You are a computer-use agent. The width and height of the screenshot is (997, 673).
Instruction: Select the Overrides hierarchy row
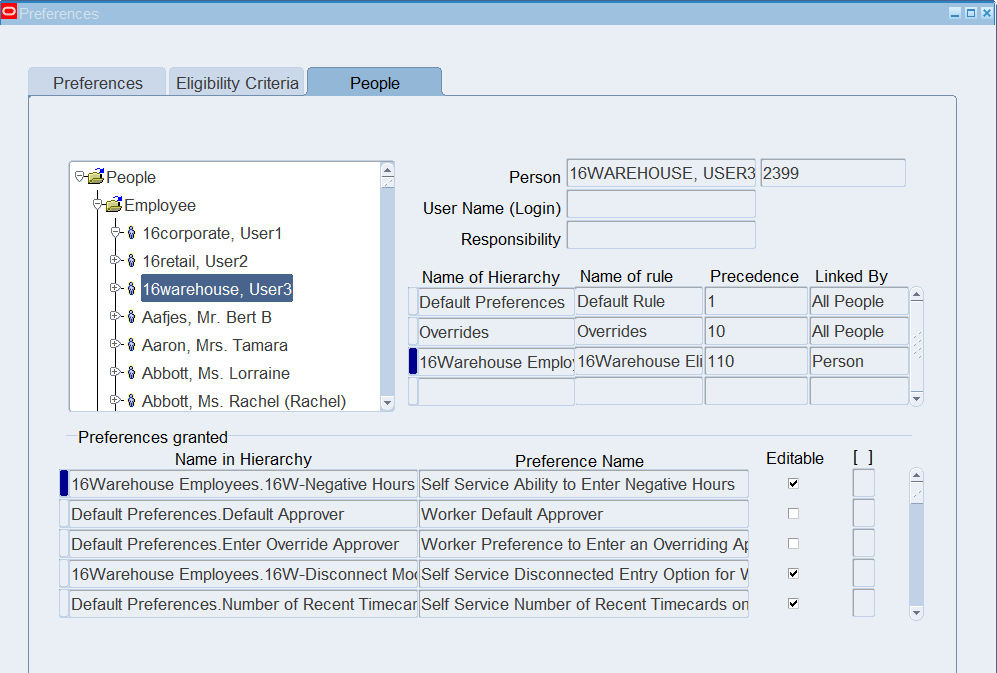(x=495, y=332)
